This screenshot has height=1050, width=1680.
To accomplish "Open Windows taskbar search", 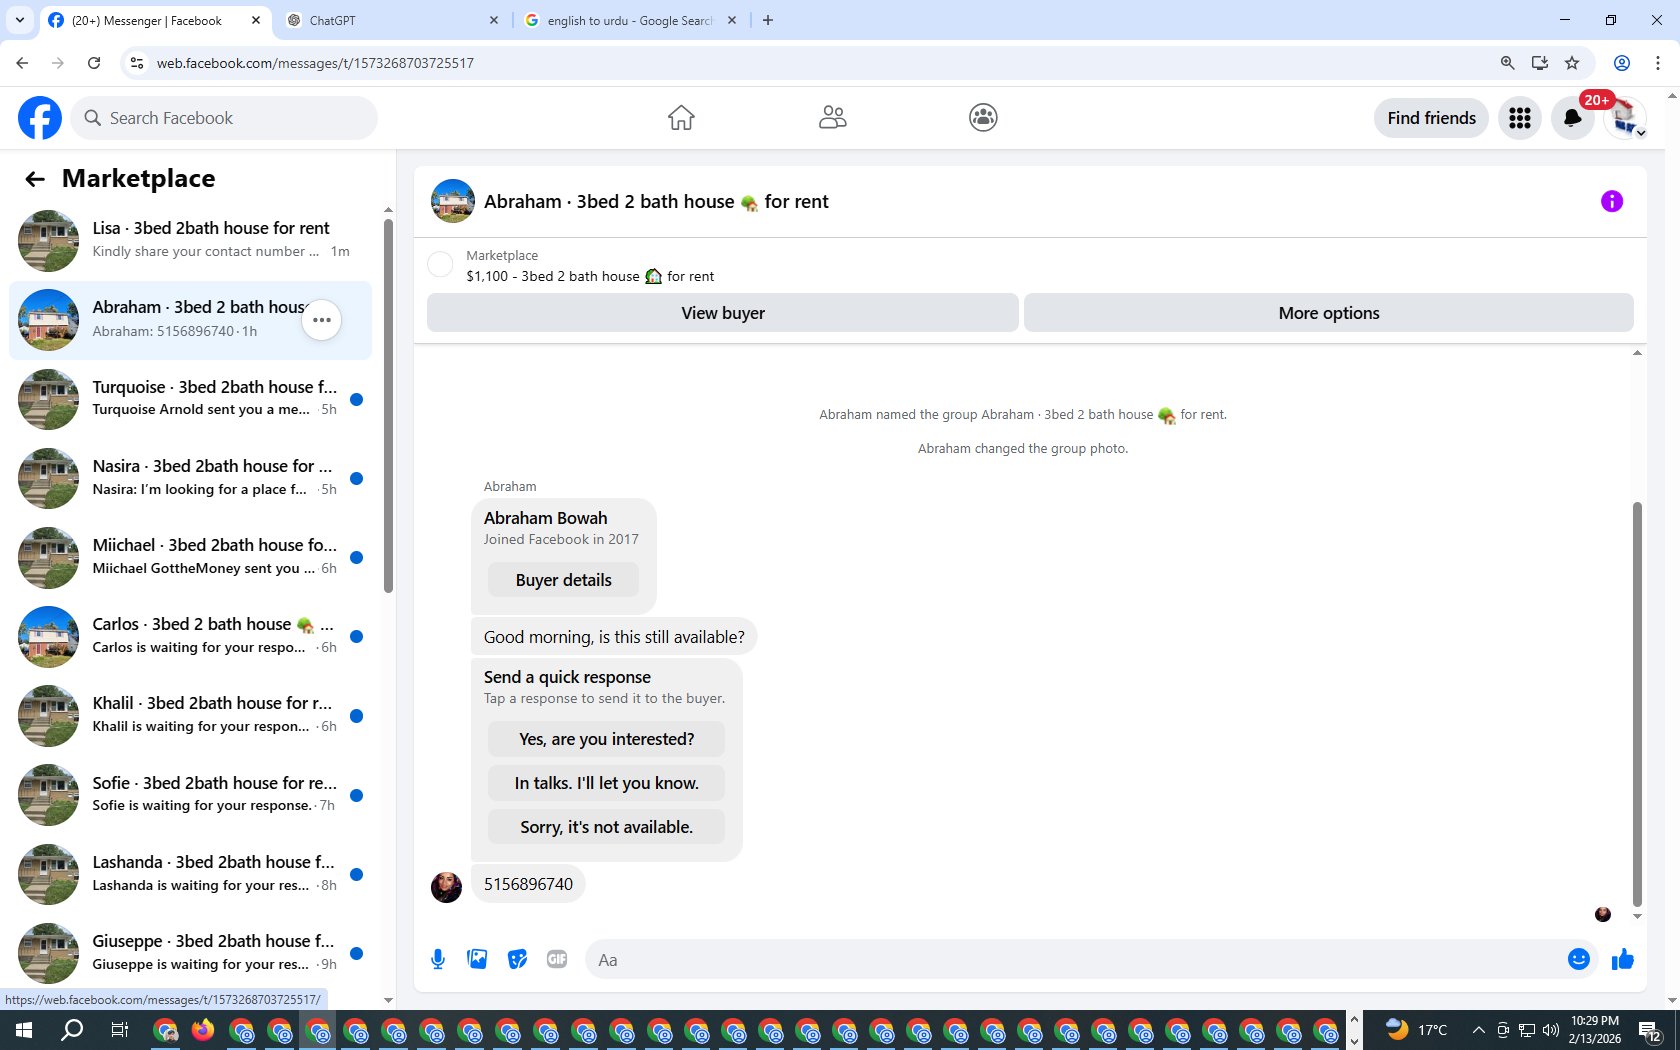I will (x=72, y=1030).
